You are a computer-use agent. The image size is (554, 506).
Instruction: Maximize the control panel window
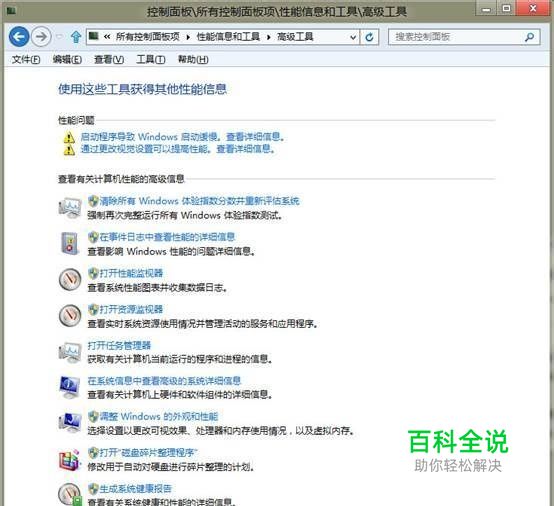pyautogui.click(x=507, y=8)
